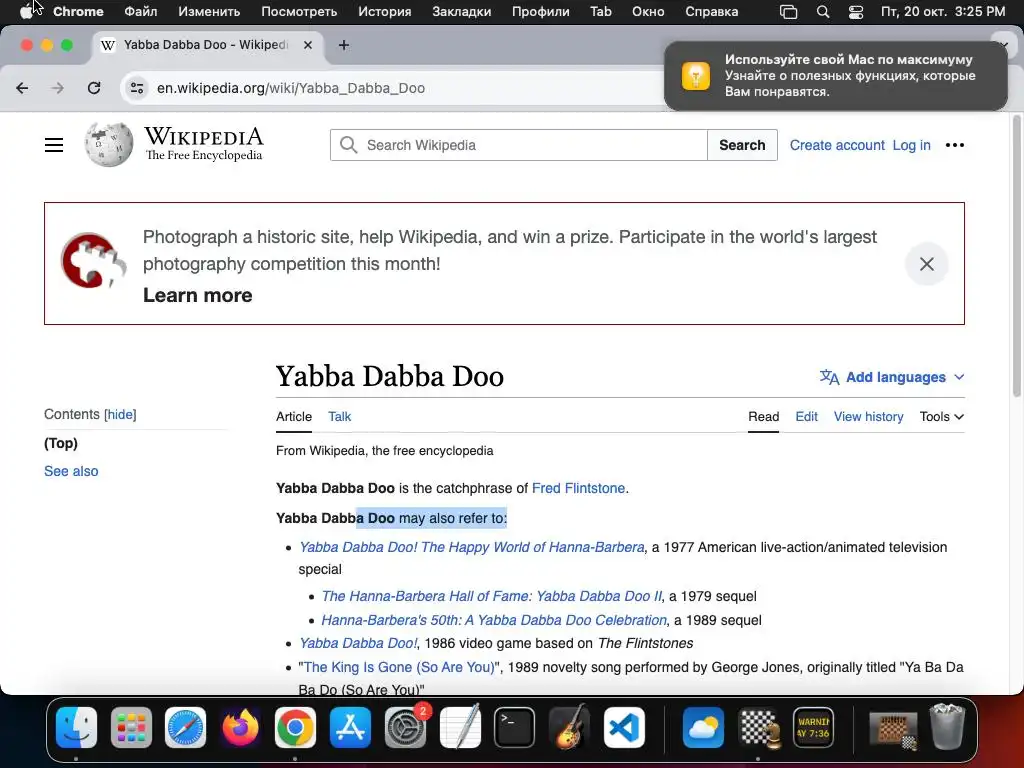Screen dimensions: 1024x768
Task: Click the forward arrow in Chrome
Action: pos(58,88)
